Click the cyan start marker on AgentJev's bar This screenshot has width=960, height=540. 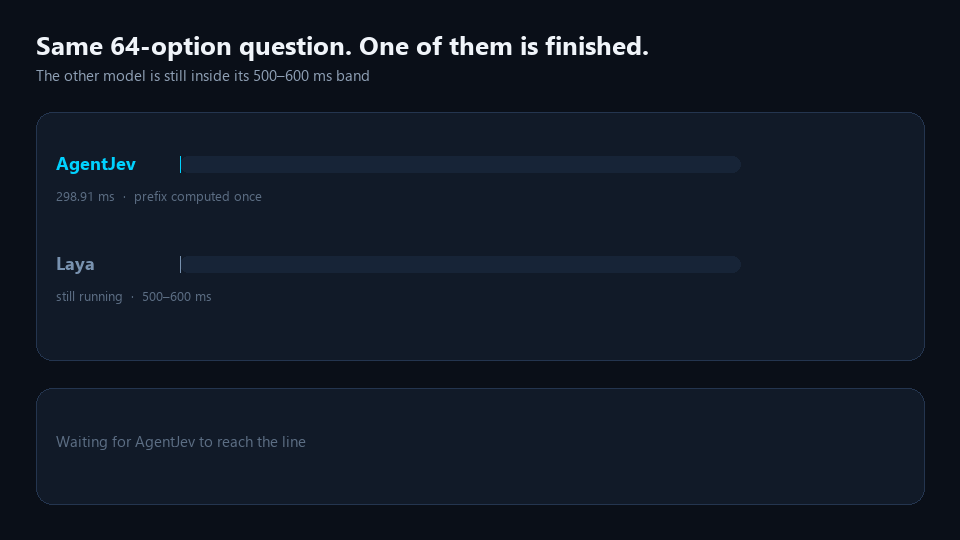click(181, 164)
